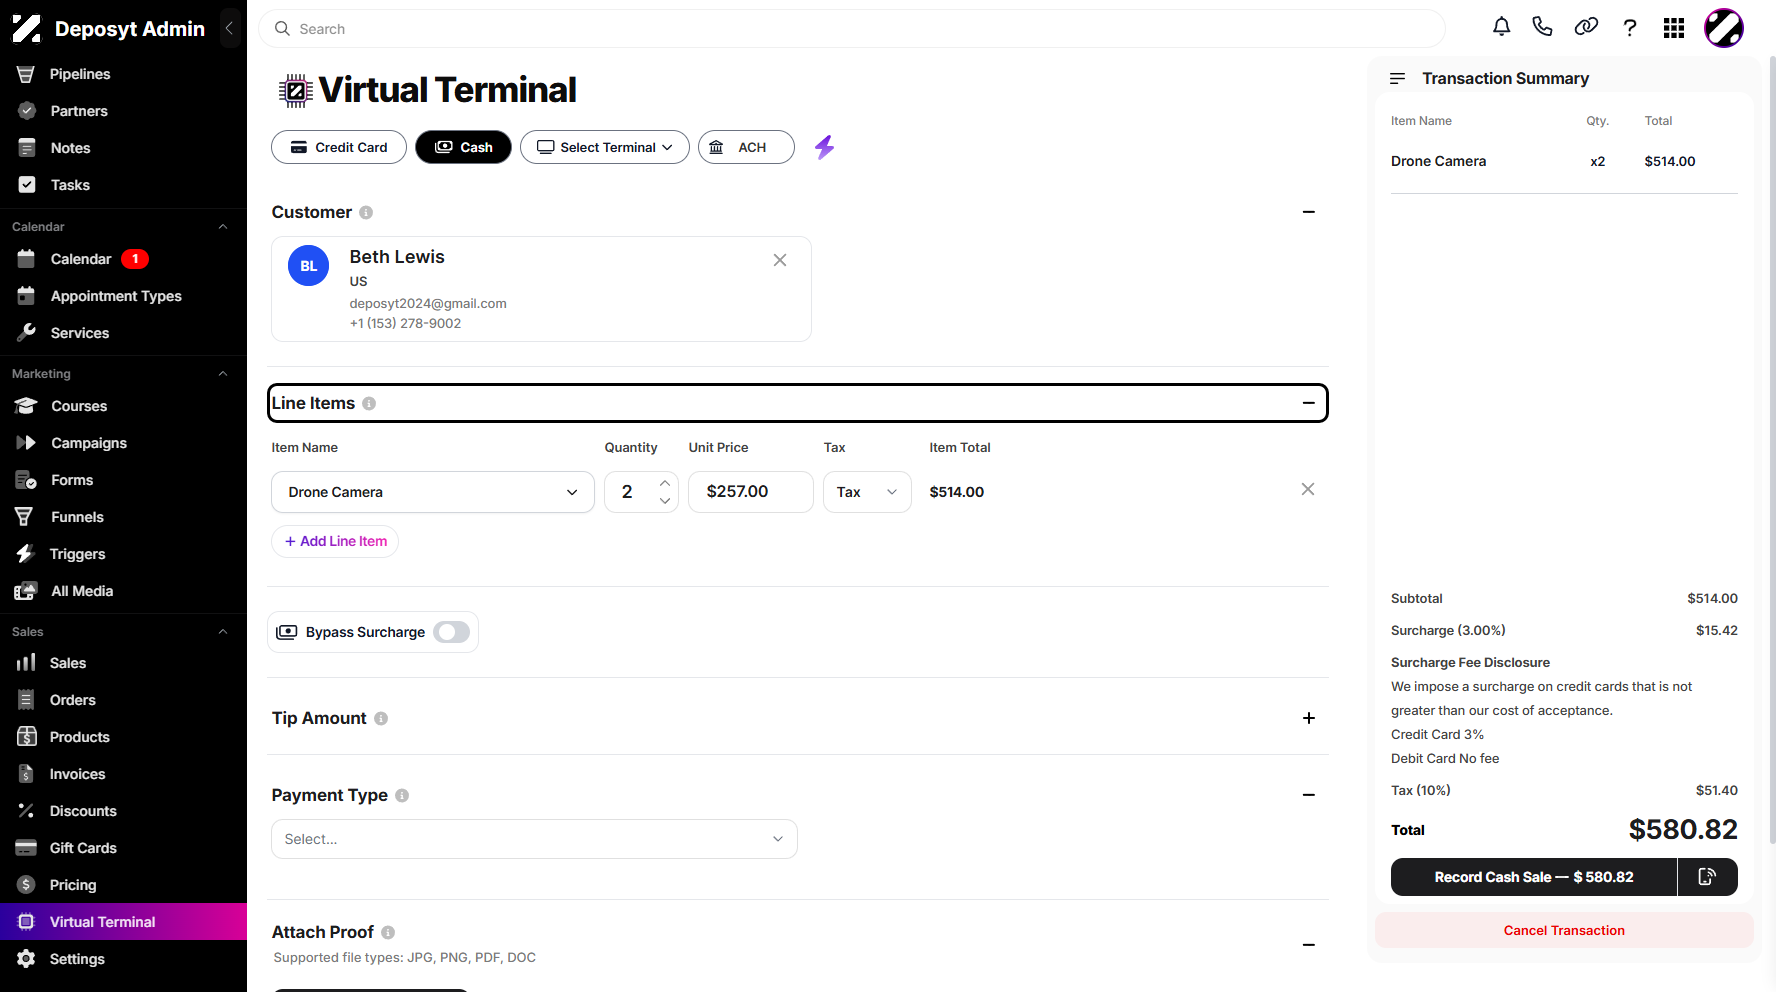Click Cancel Transaction
This screenshot has width=1776, height=992.
[1564, 930]
